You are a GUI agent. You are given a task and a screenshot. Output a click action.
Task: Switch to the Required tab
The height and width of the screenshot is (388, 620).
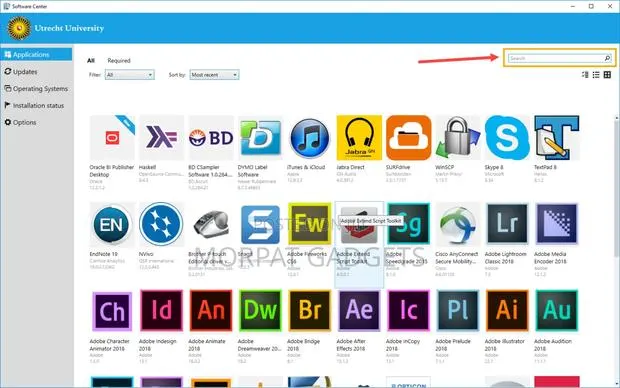[119, 61]
